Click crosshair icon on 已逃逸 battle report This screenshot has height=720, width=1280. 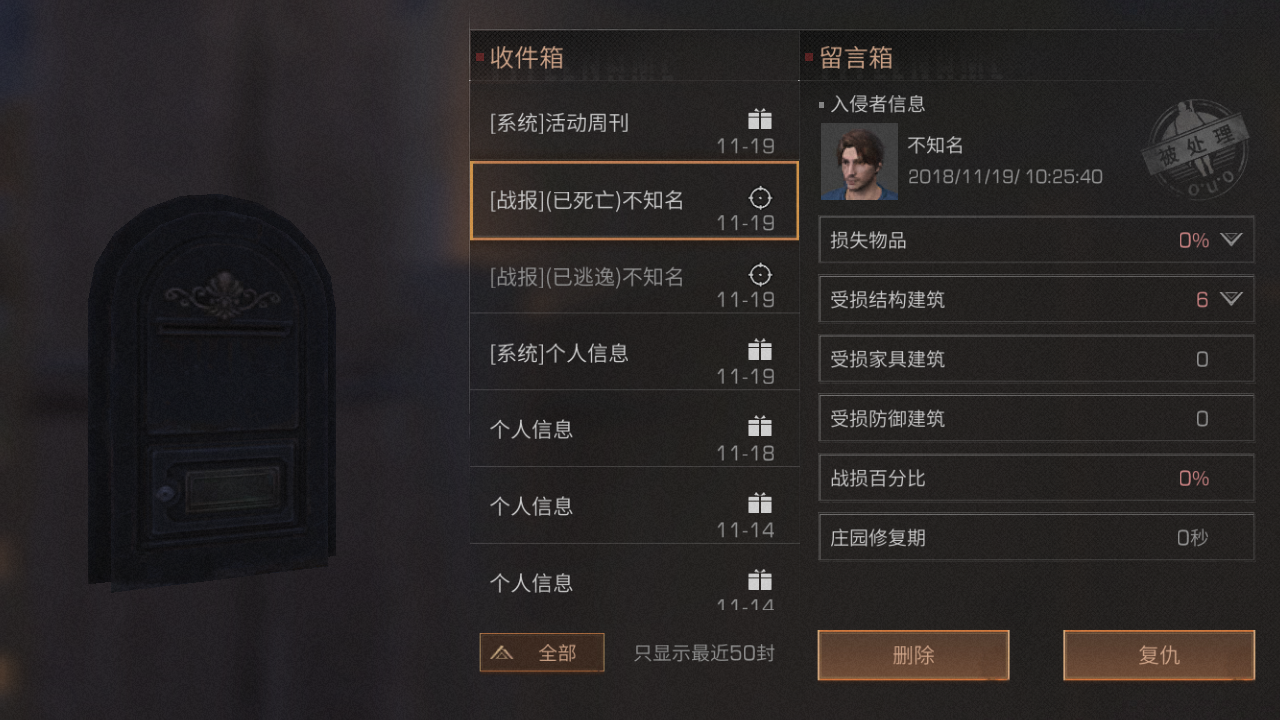click(x=760, y=274)
